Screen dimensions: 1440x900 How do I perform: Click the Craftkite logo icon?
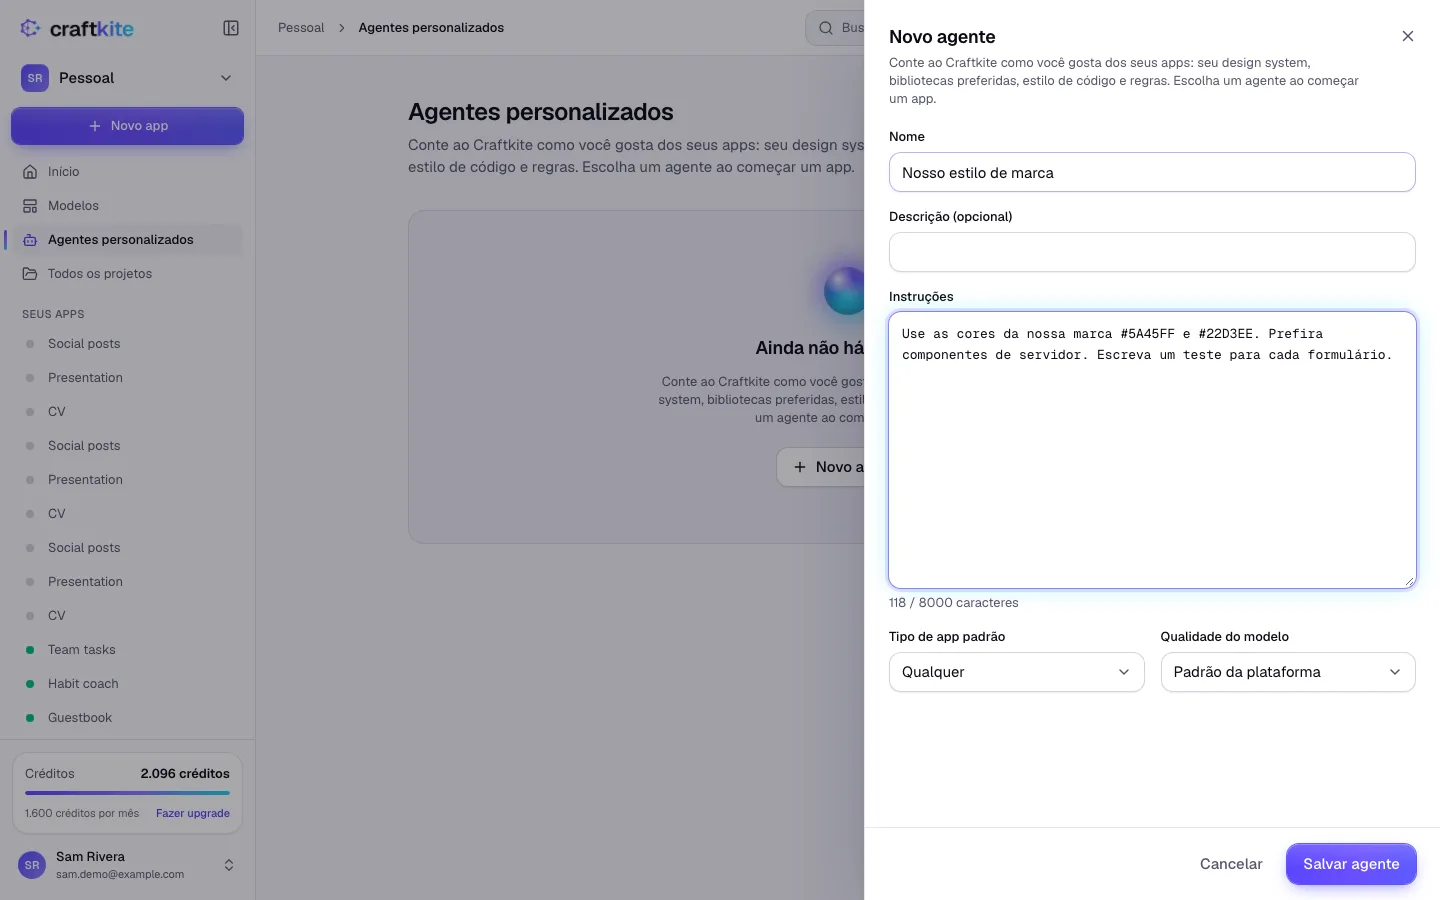point(30,28)
